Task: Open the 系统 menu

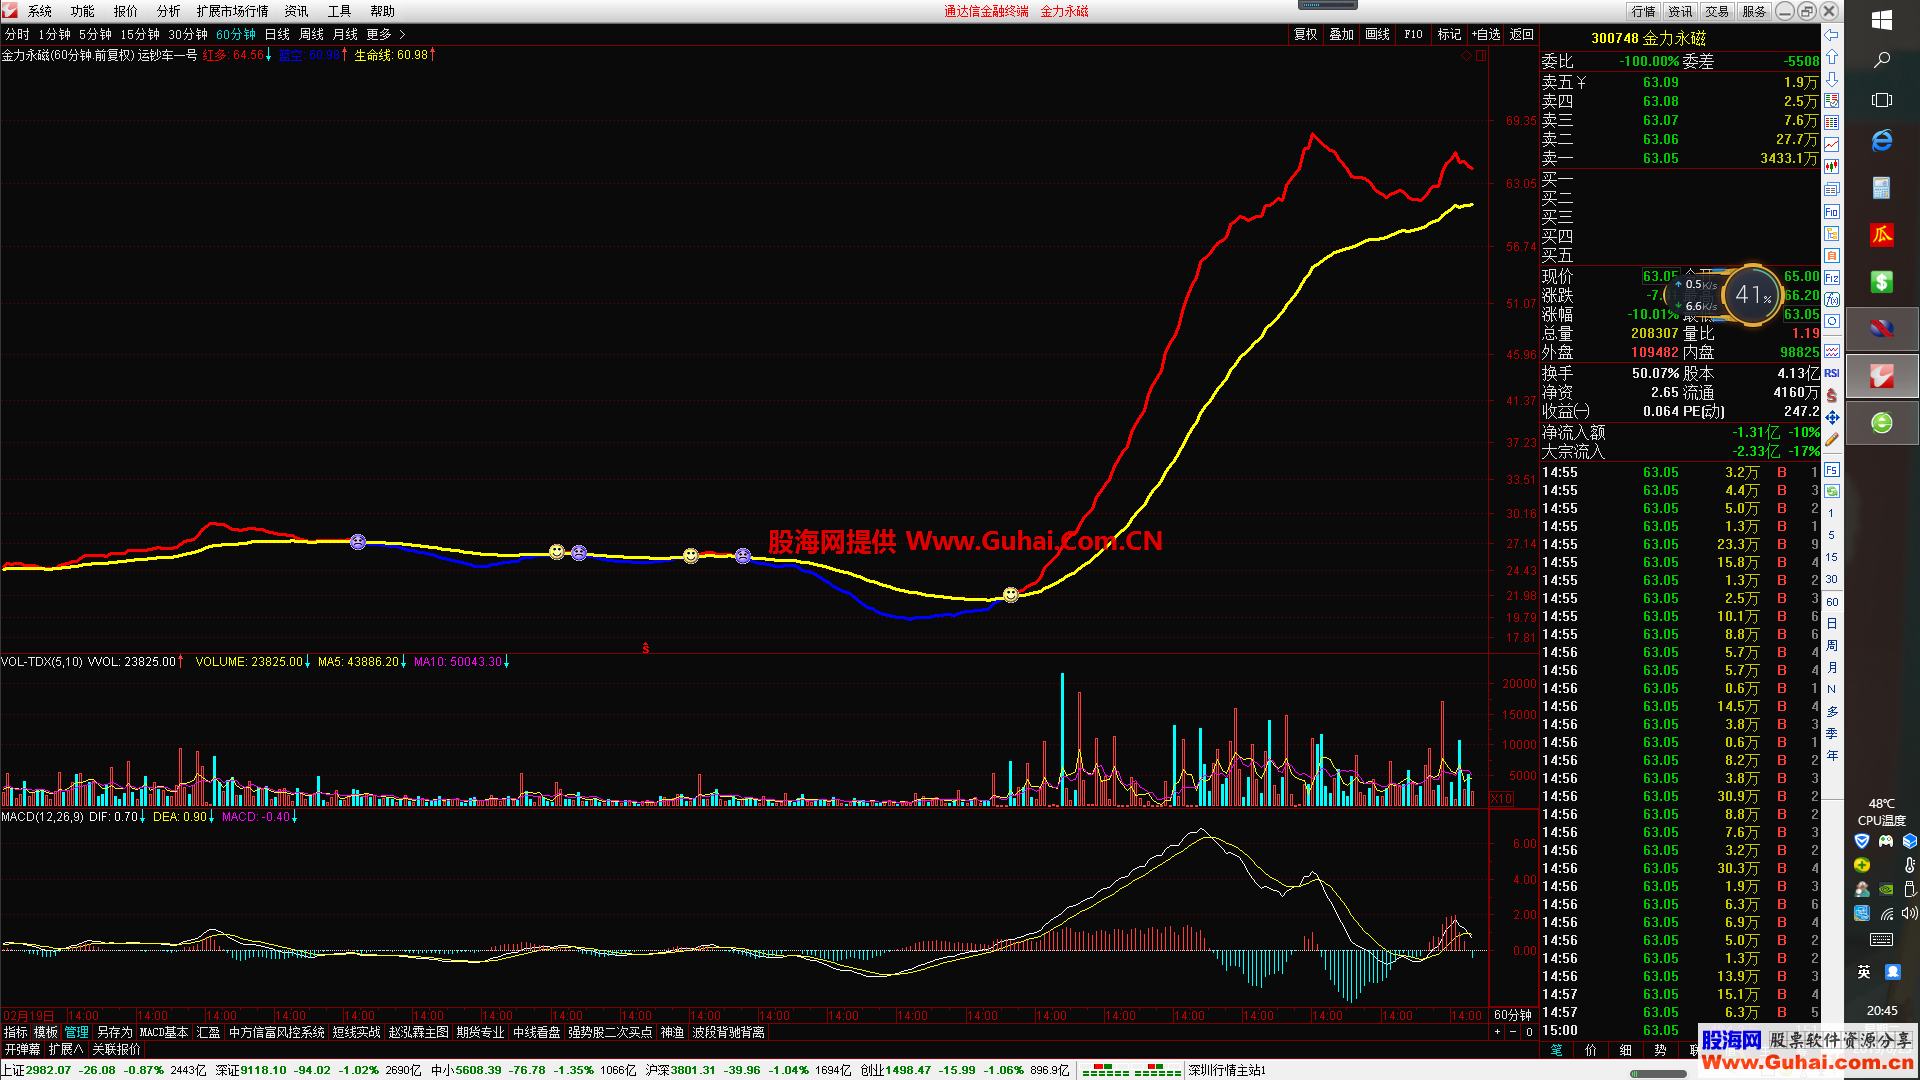Action: coord(40,11)
